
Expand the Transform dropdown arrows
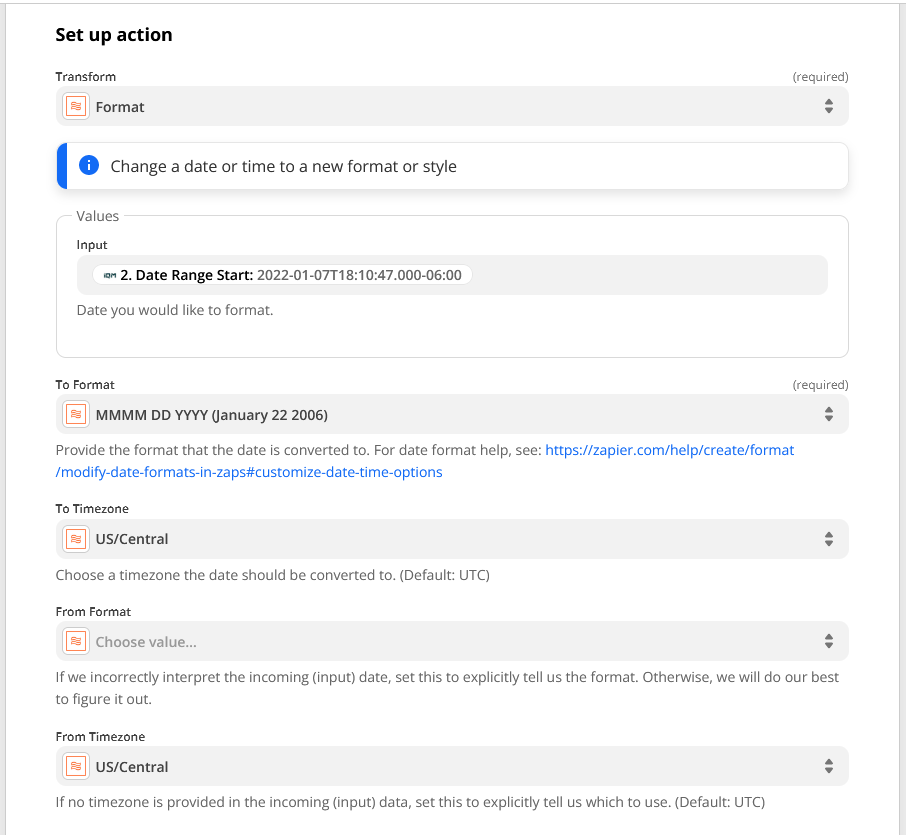[828, 107]
